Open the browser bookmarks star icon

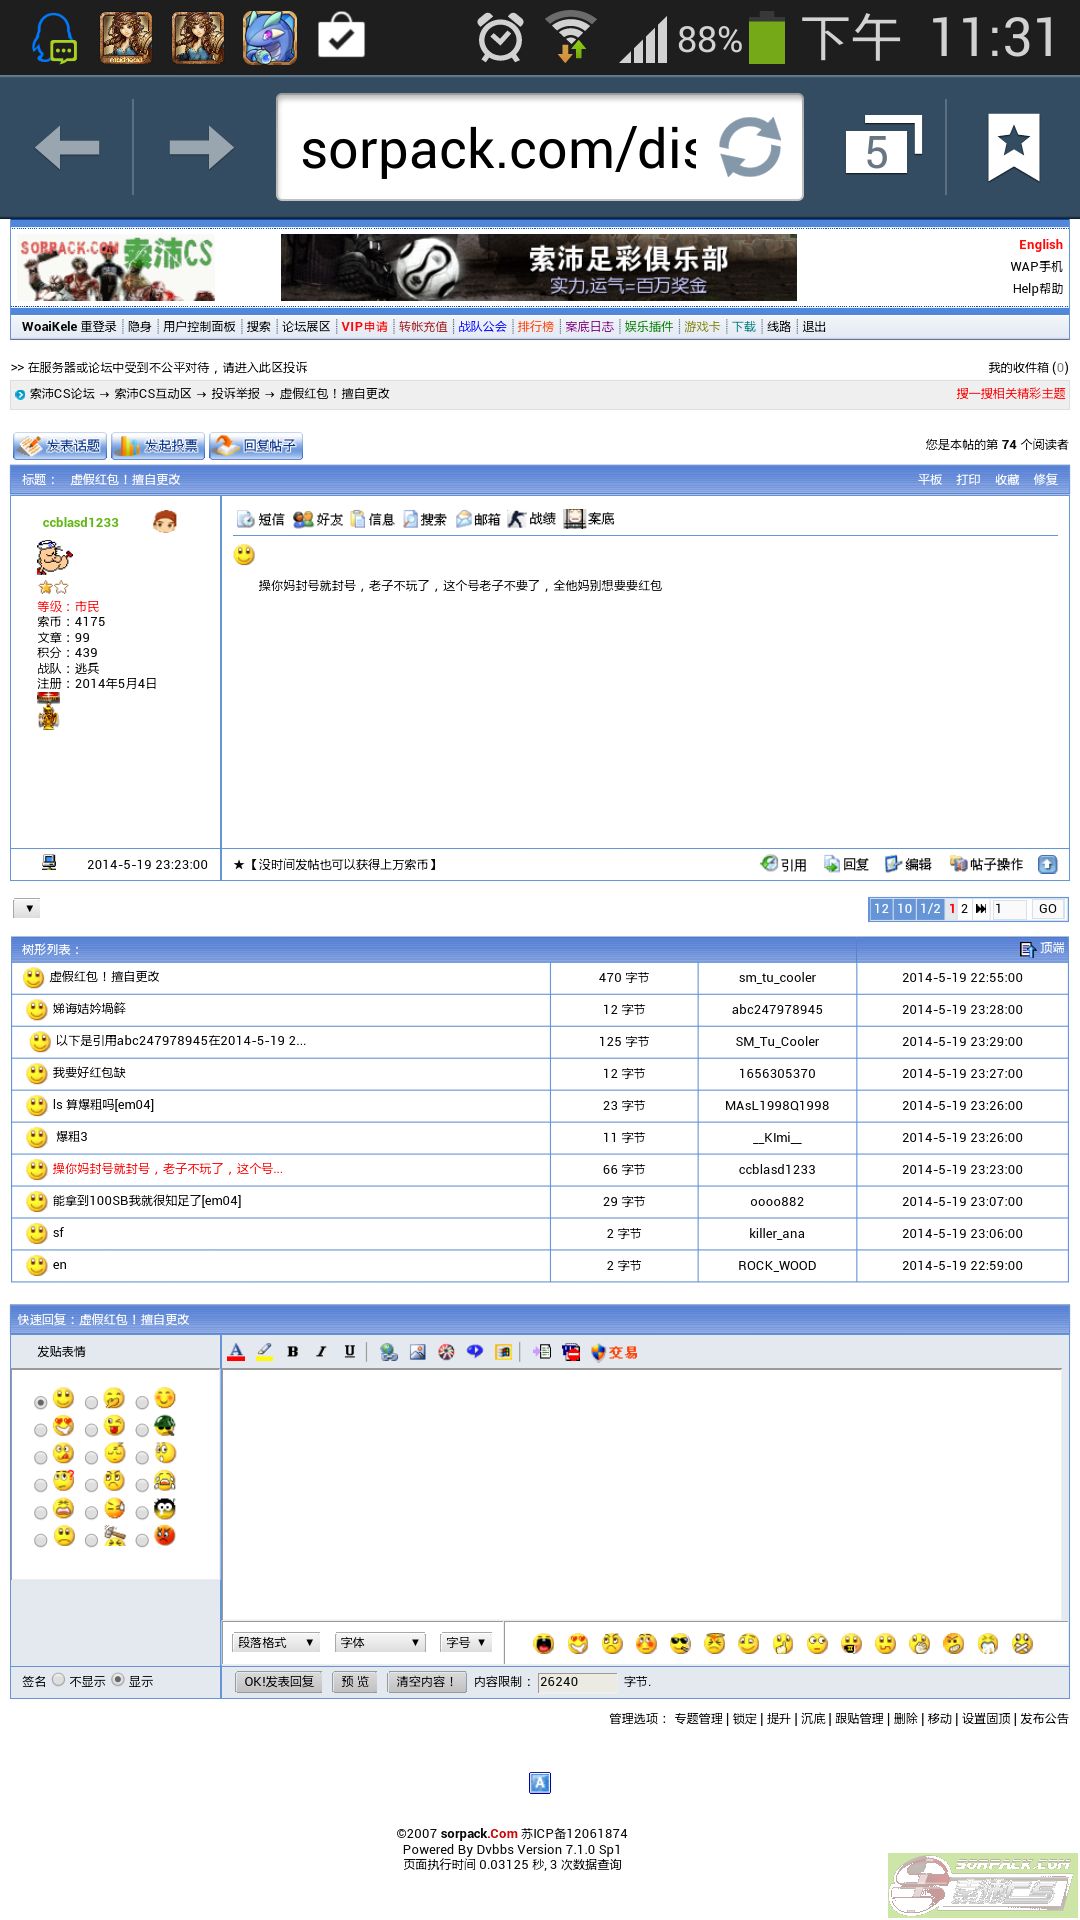pos(1013,147)
